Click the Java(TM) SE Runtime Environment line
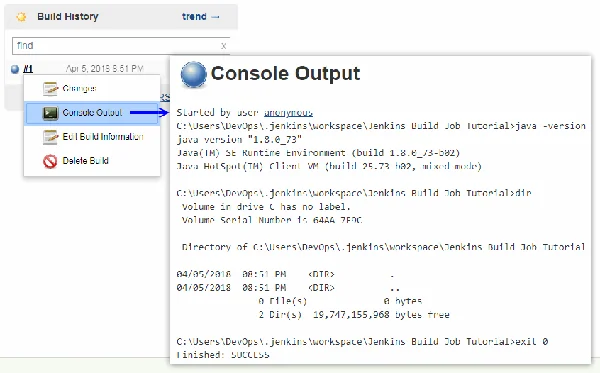This screenshot has width=600, height=373. click(x=318, y=153)
